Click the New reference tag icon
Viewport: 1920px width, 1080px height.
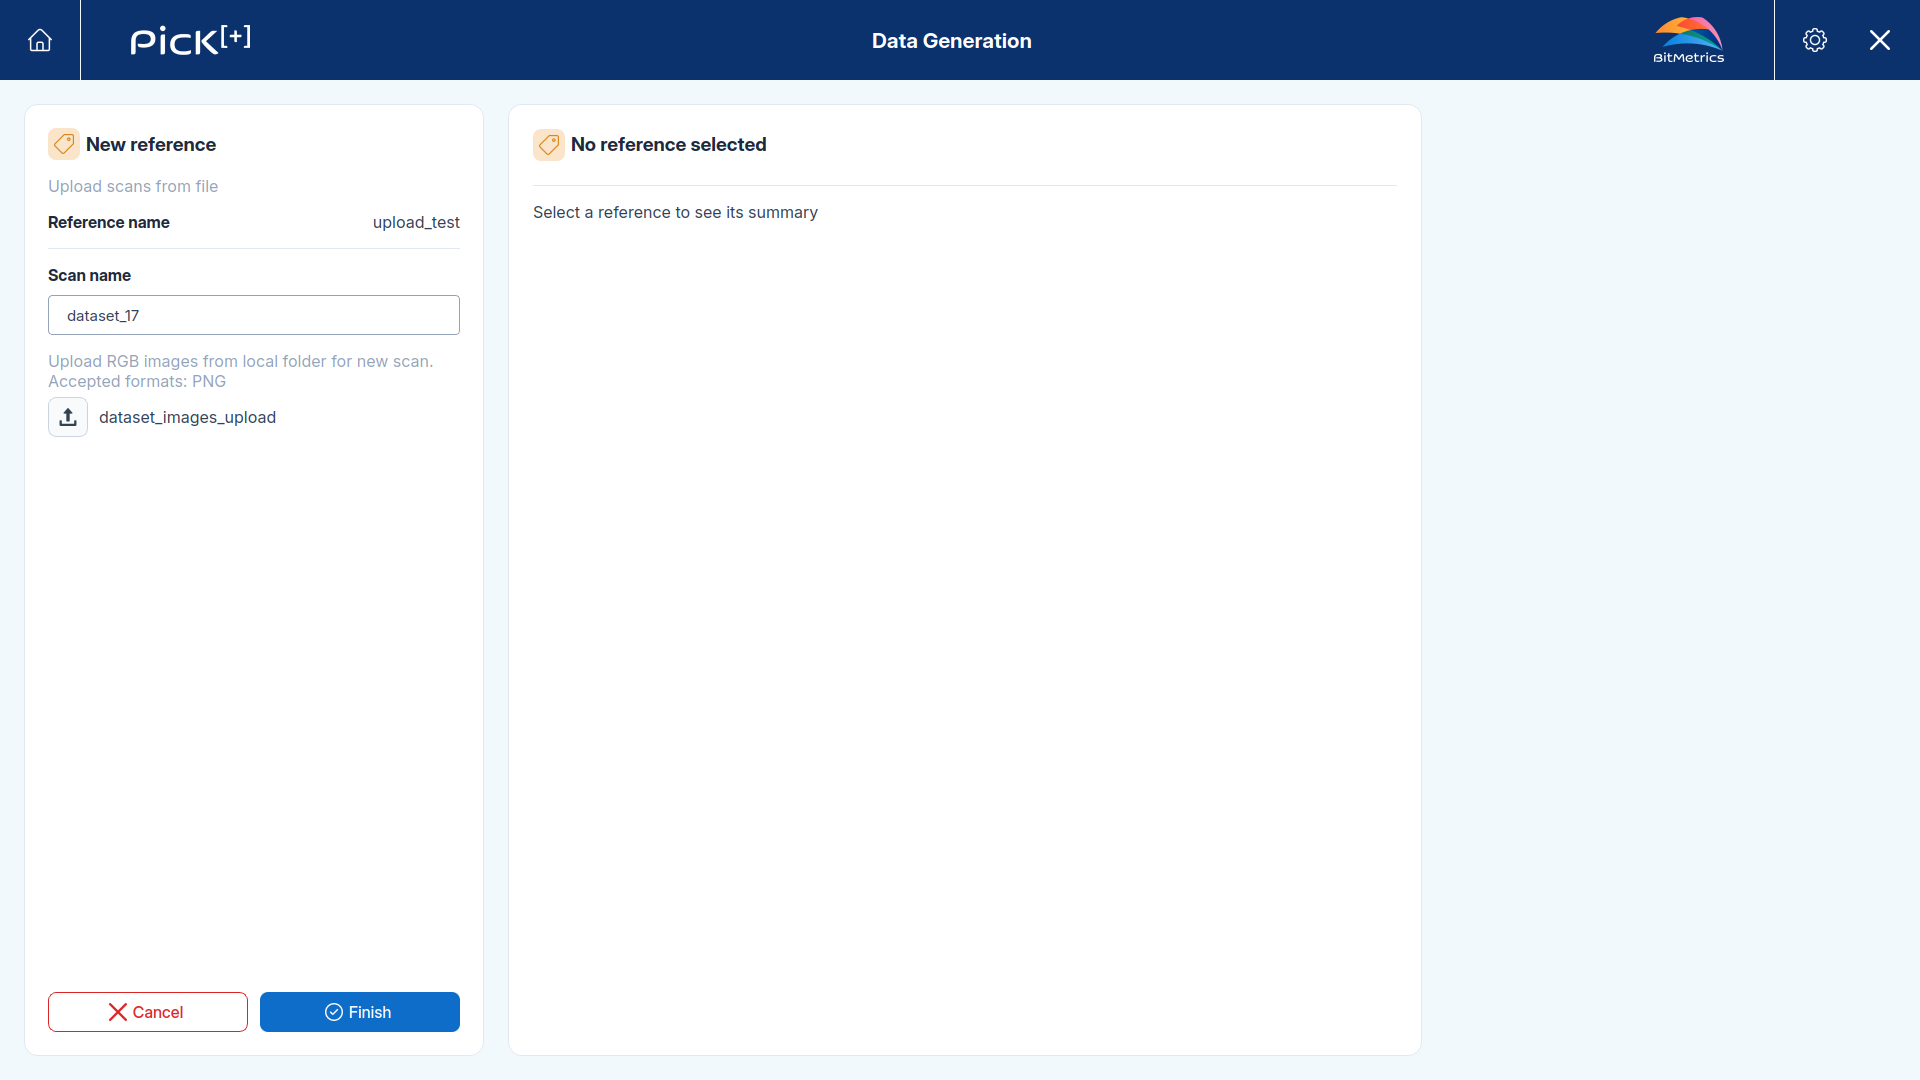click(x=64, y=144)
